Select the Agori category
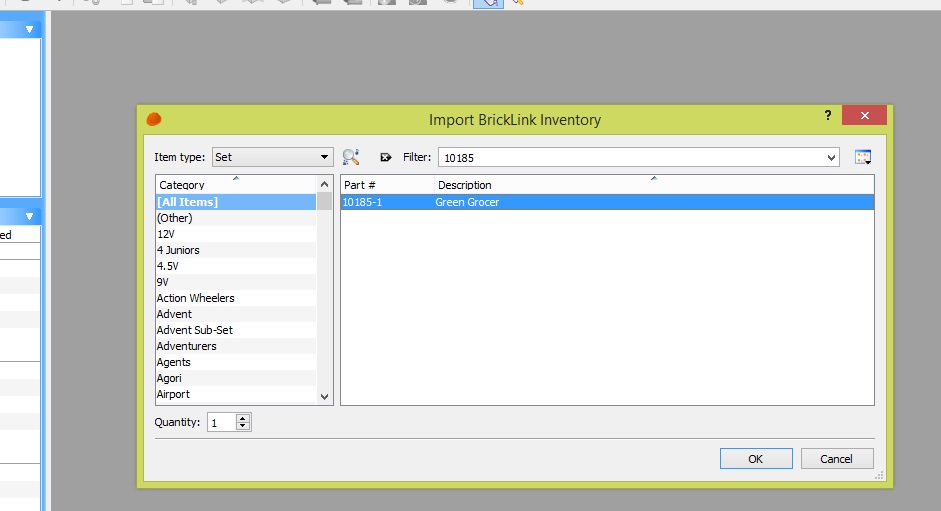The image size is (941, 511). [236, 378]
